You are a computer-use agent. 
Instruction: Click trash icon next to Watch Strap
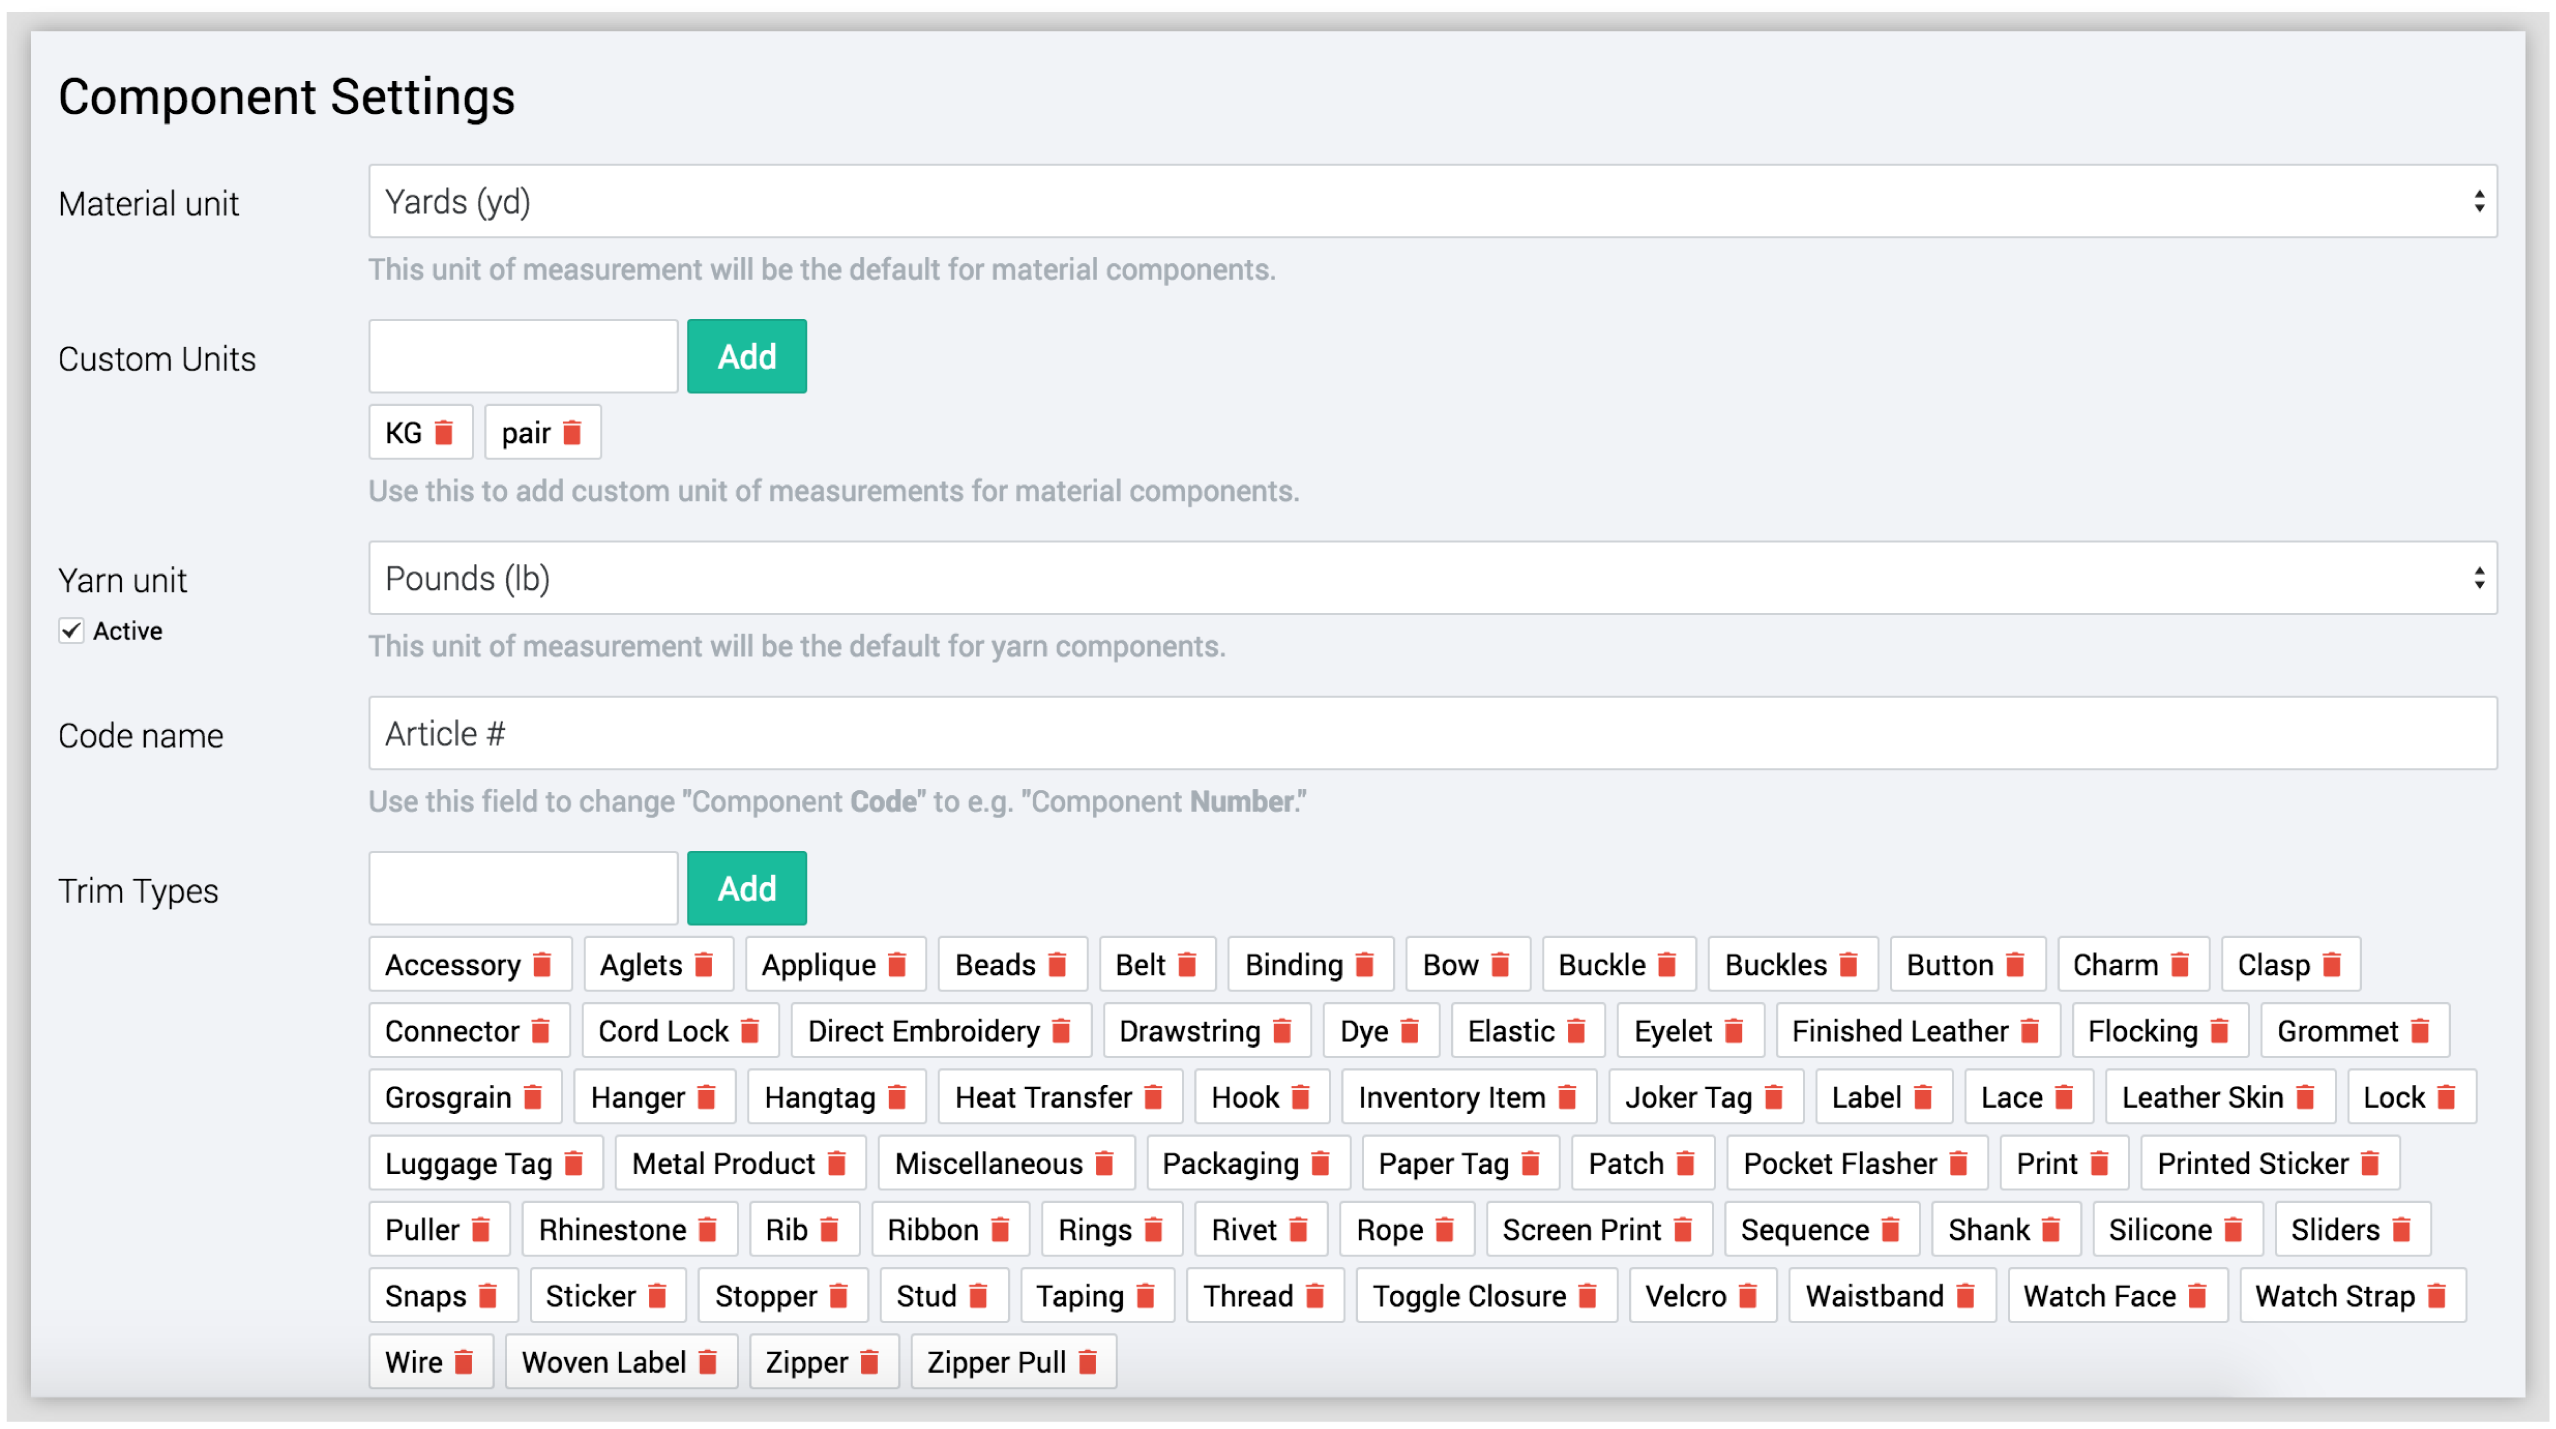point(2437,1296)
